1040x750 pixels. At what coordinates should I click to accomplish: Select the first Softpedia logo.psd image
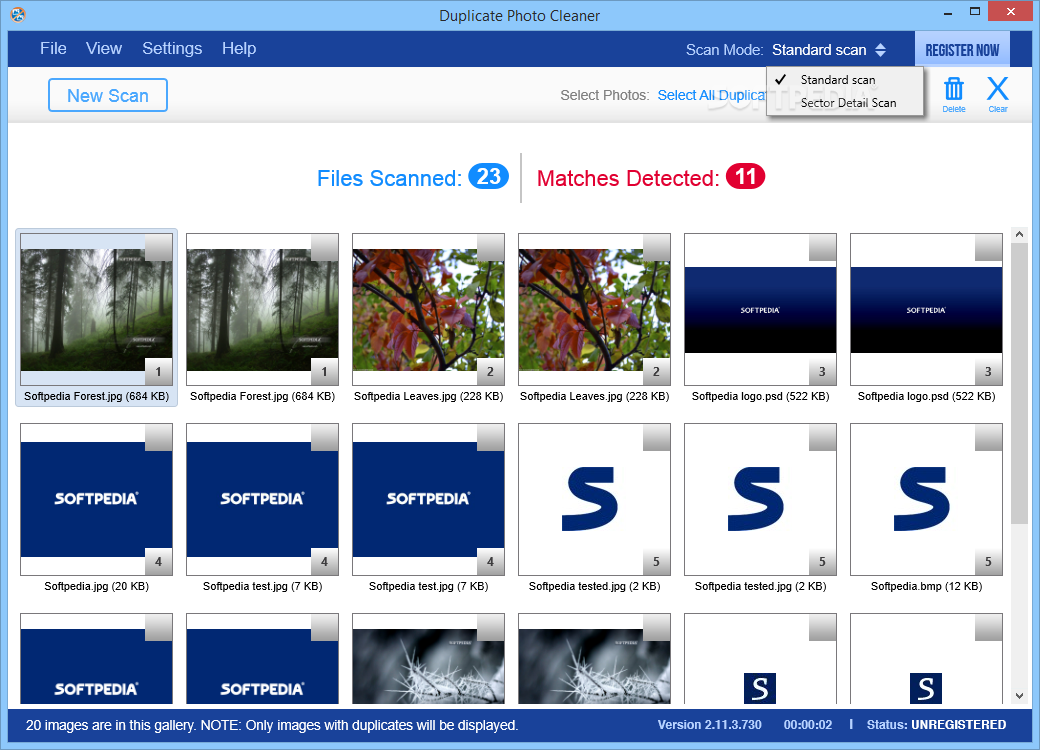(x=760, y=310)
